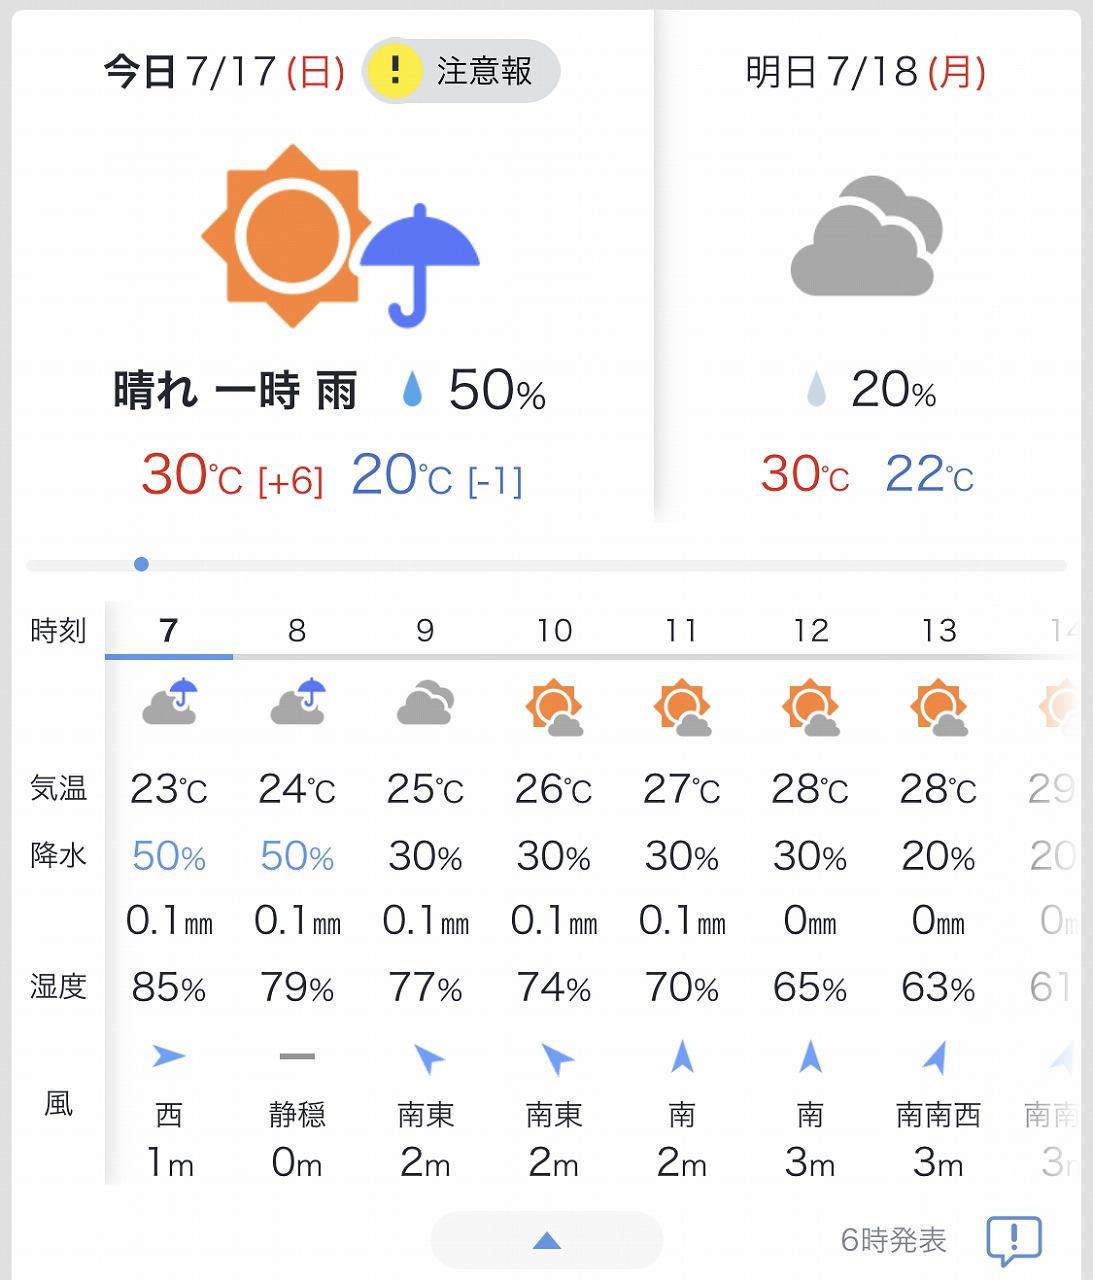Open the 注意報 weather advisory badge
Viewport: 1093px width, 1280px height.
pos(460,71)
